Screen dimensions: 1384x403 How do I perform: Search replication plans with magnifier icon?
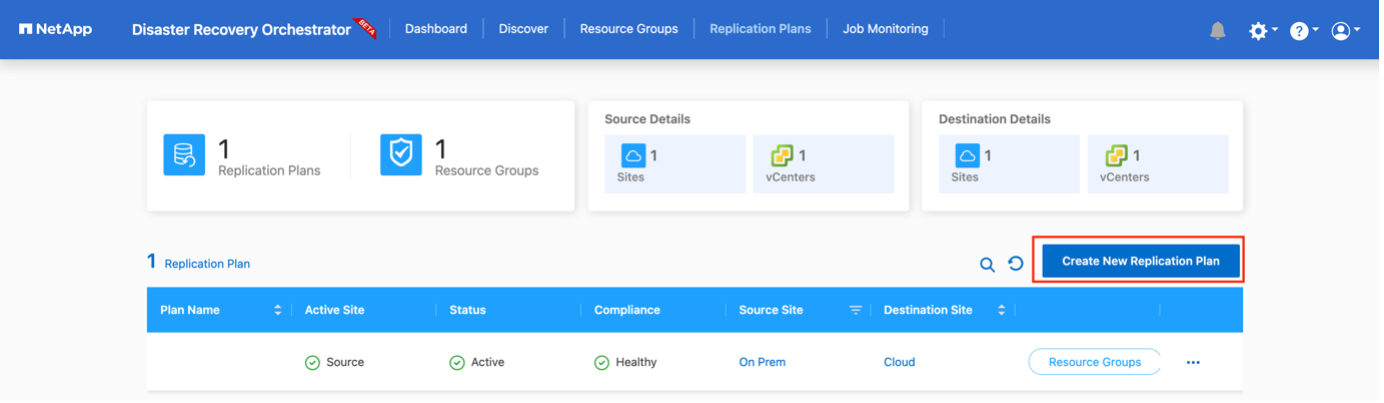tap(987, 264)
